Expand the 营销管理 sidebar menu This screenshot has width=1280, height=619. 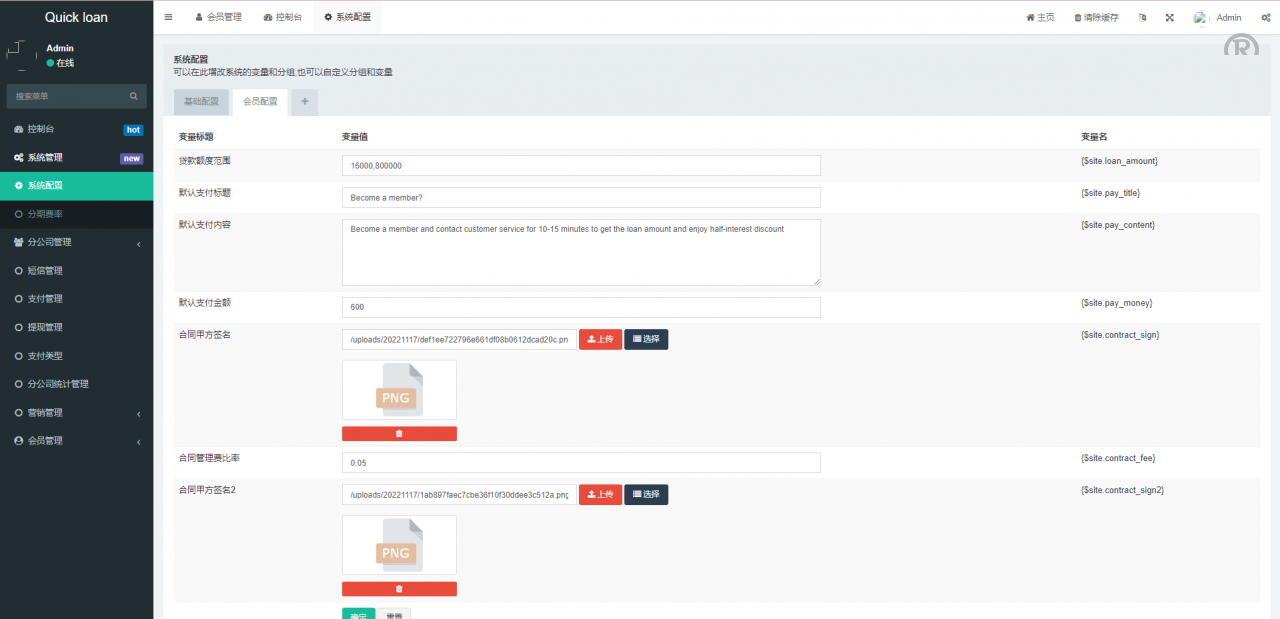coord(76,412)
